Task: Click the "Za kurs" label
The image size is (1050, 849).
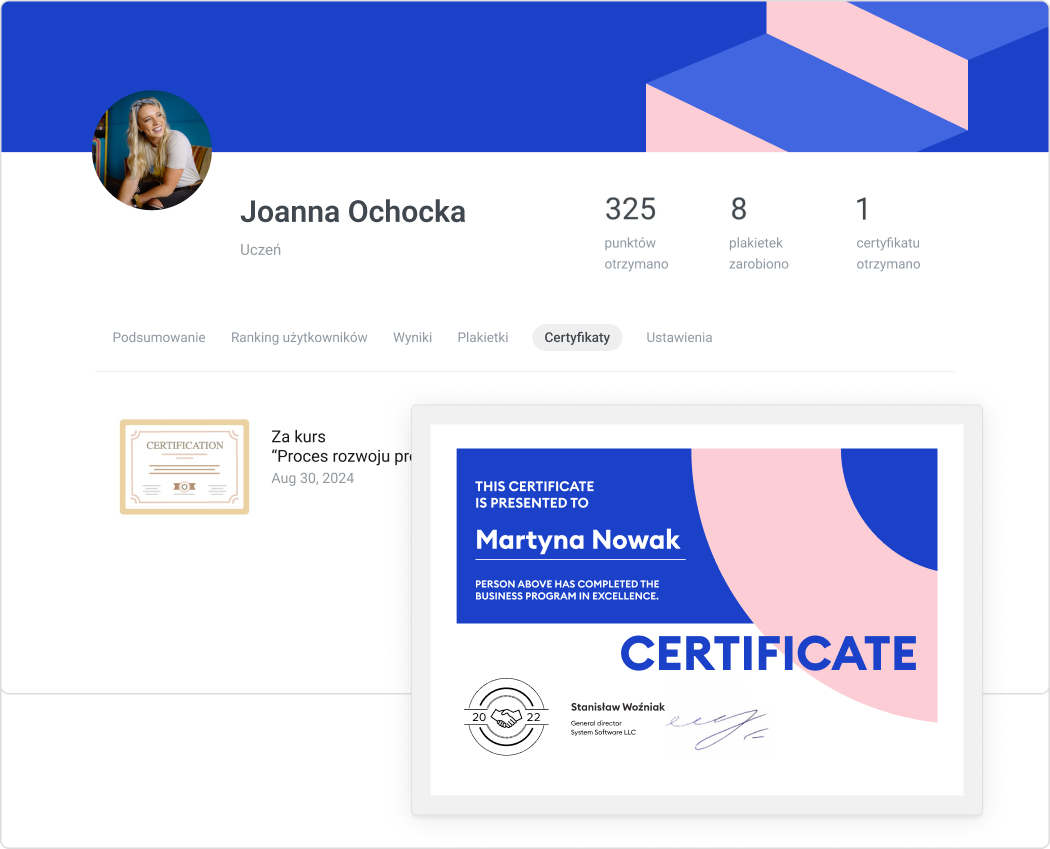Action: click(x=298, y=437)
